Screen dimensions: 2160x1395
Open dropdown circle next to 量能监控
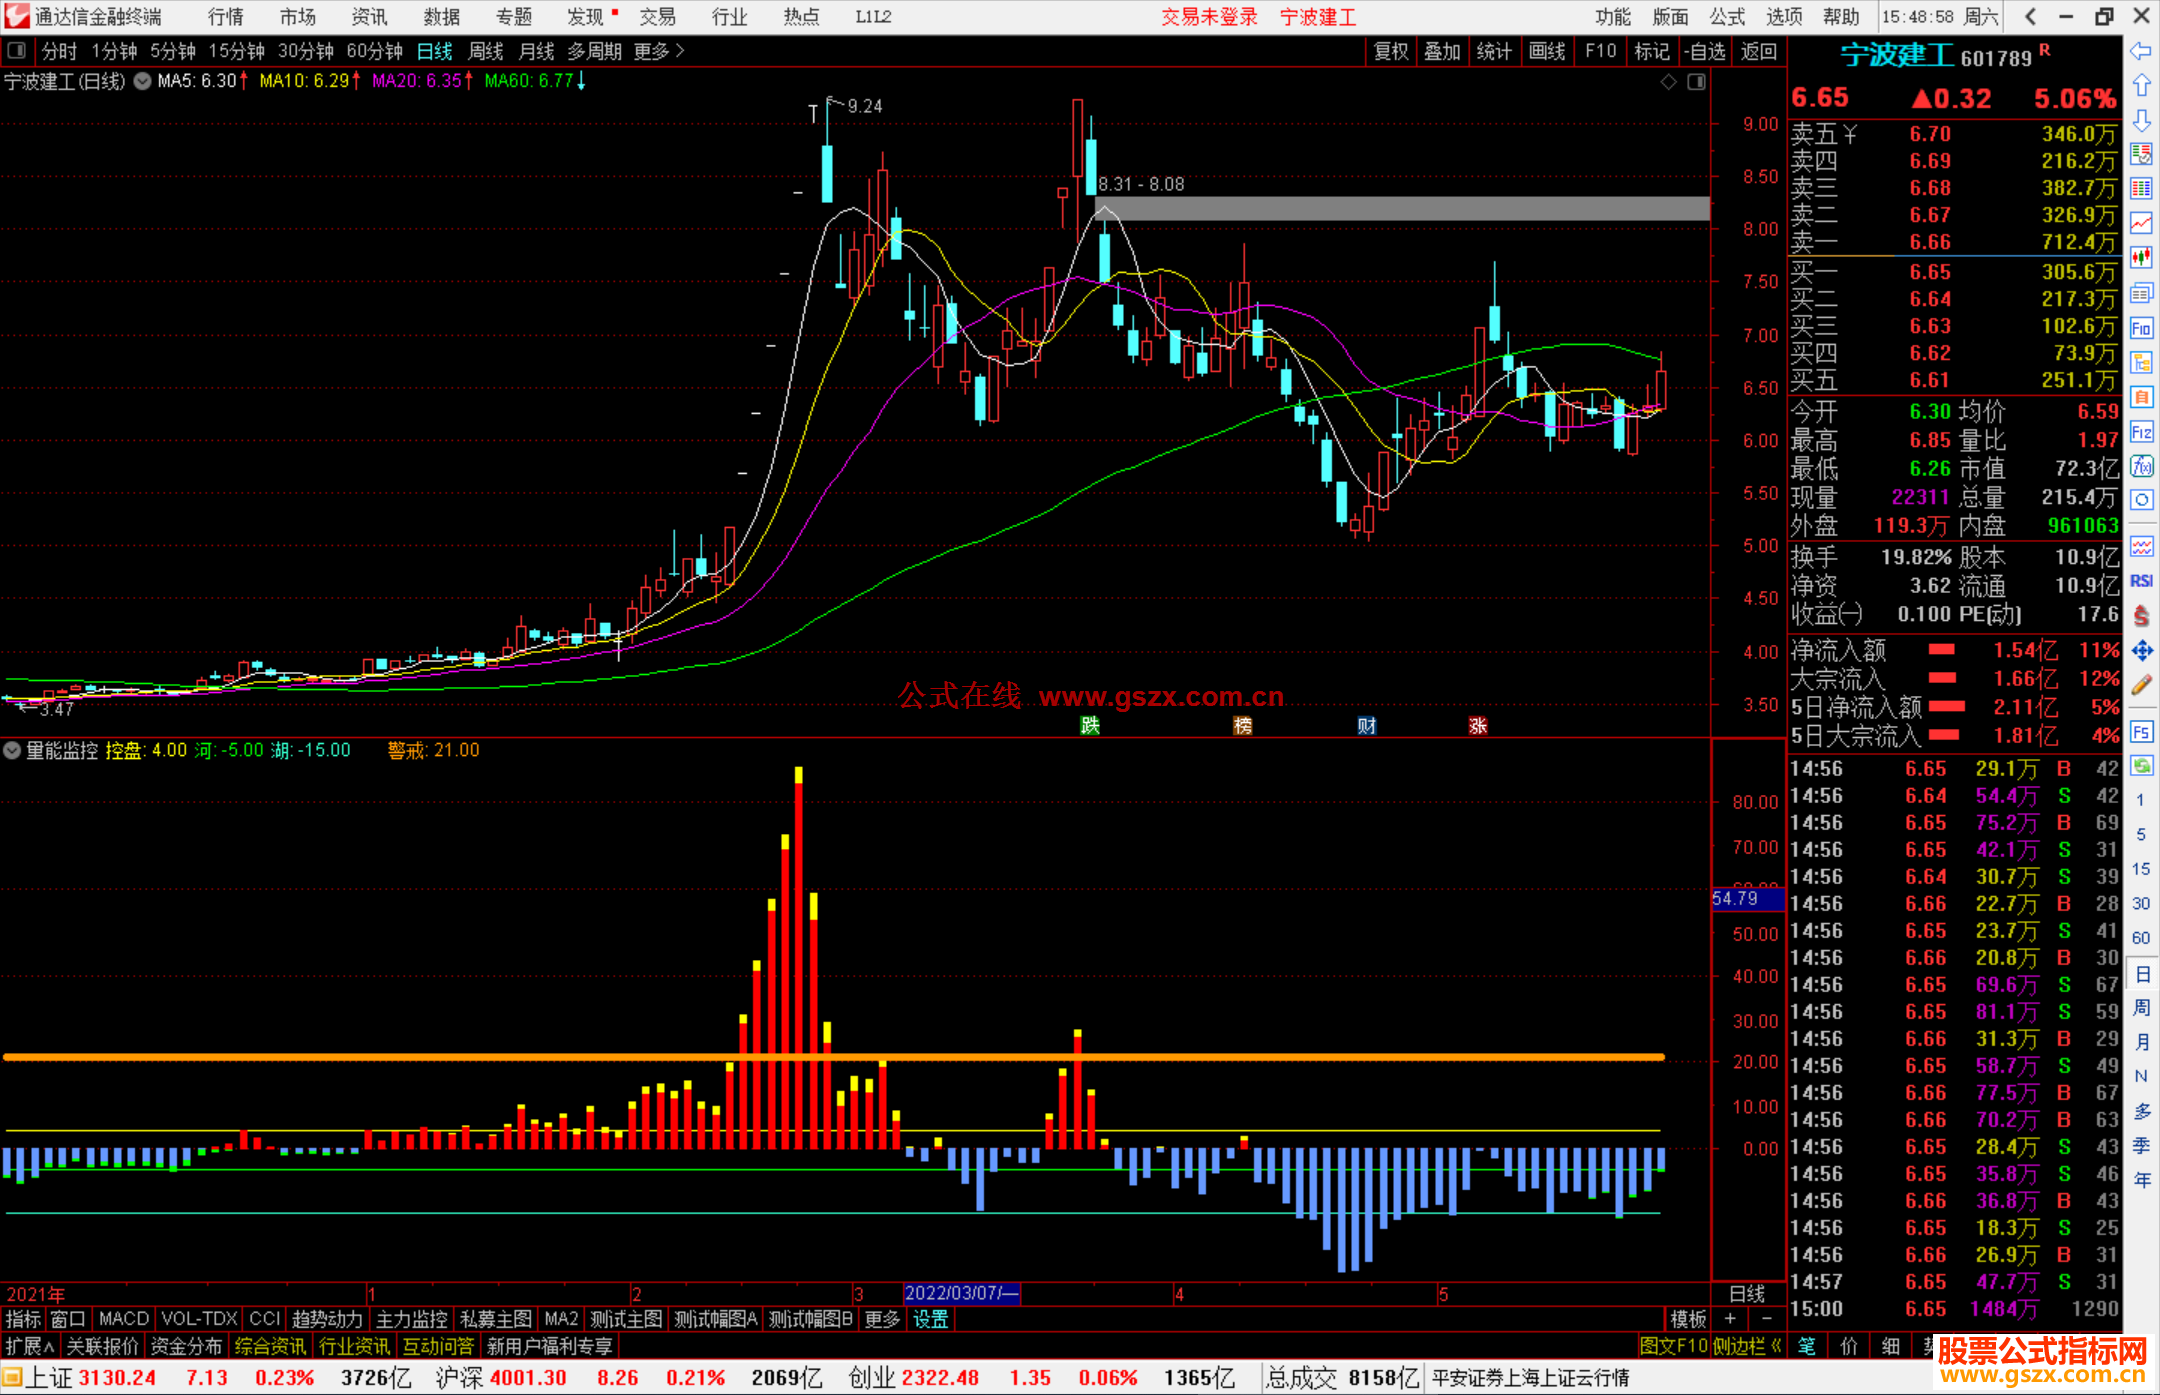pyautogui.click(x=13, y=750)
